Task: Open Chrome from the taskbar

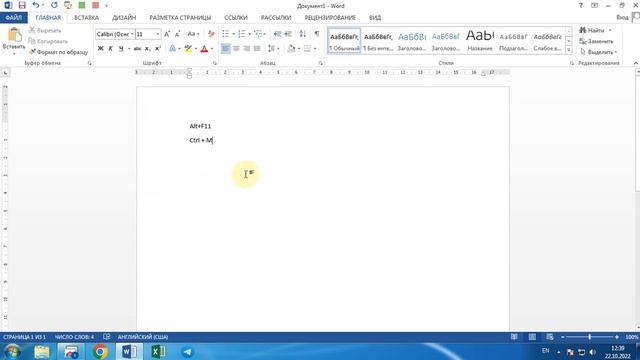Action: coord(100,352)
